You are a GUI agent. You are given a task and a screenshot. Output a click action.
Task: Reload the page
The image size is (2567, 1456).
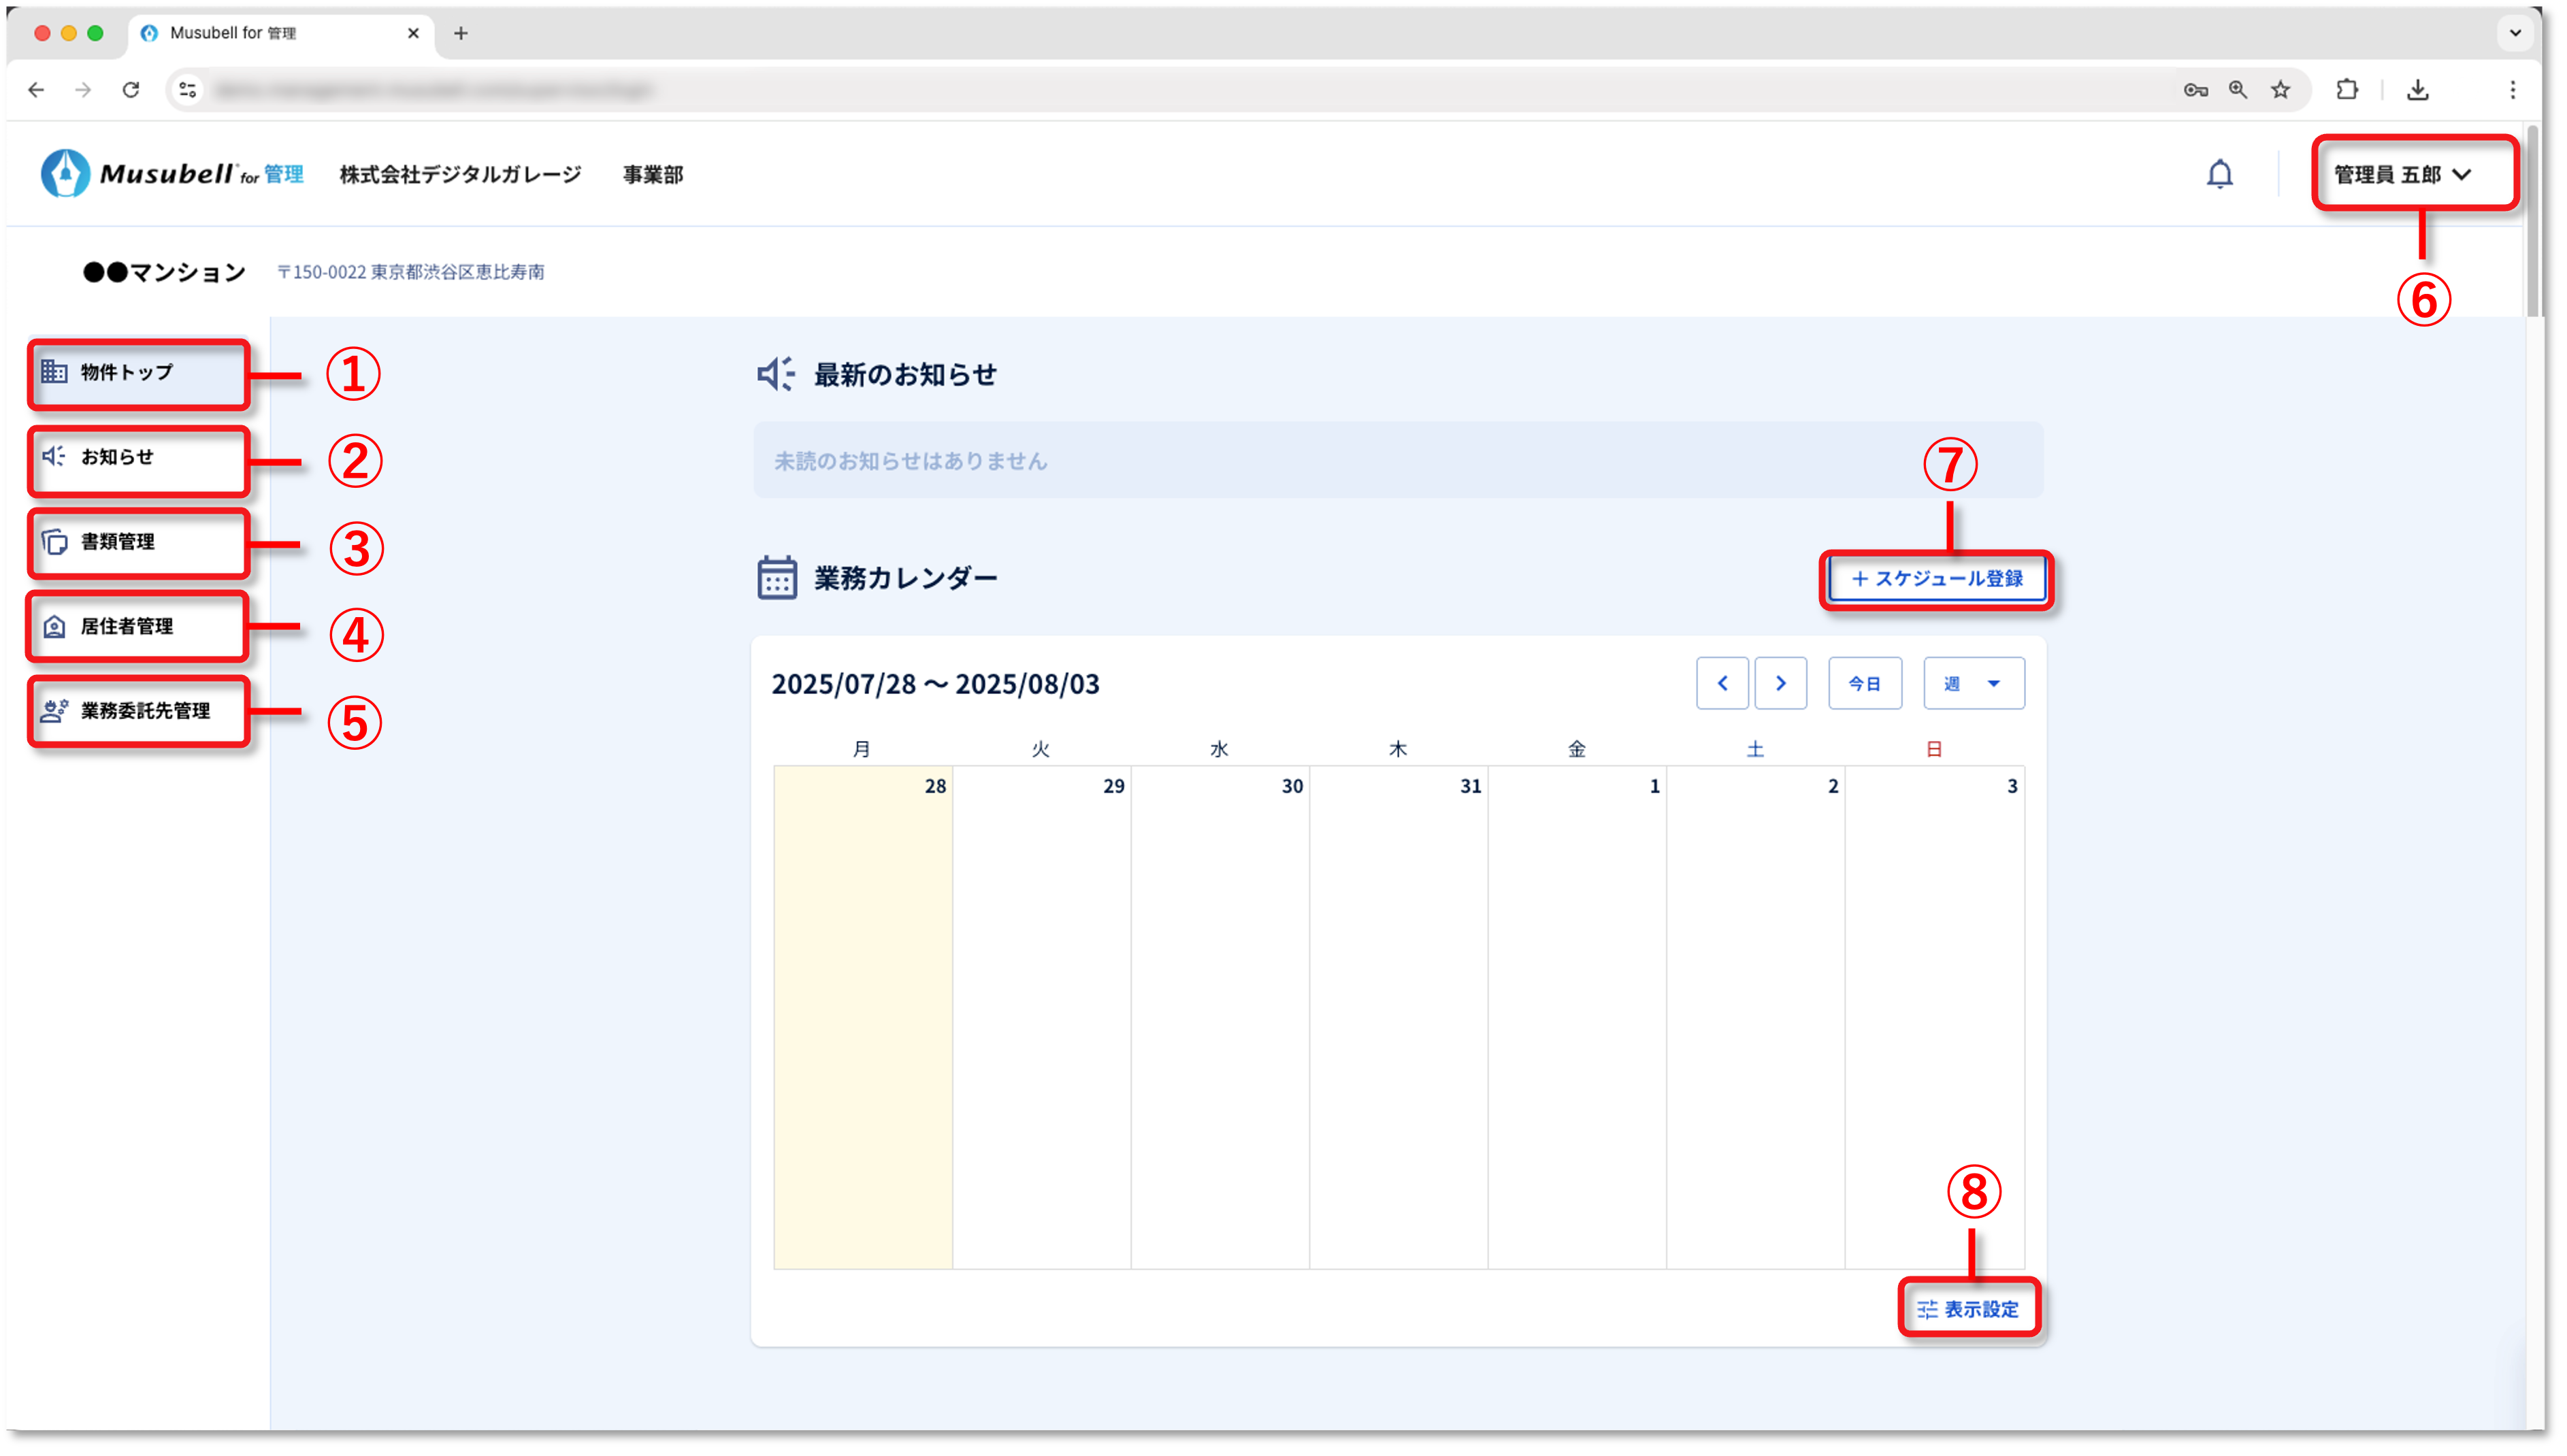point(131,90)
